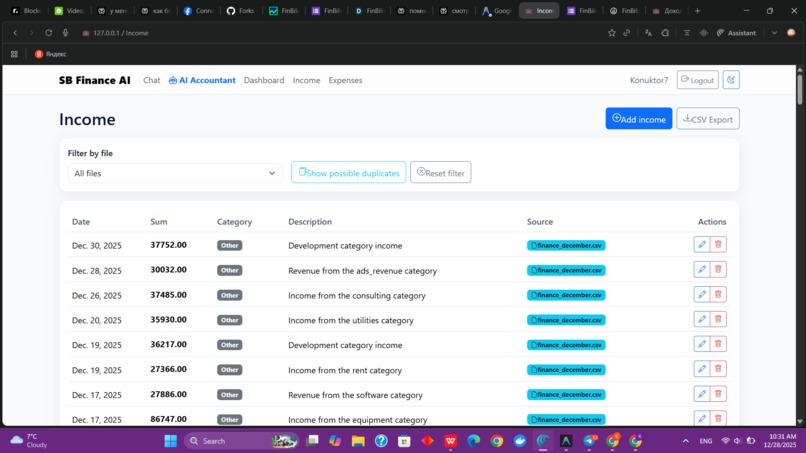The height and width of the screenshot is (453, 806).
Task: Switch to the Forks GitHub tab
Action: click(241, 10)
